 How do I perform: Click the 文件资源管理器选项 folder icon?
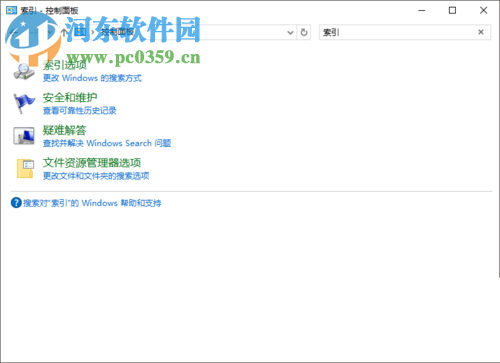click(x=25, y=168)
